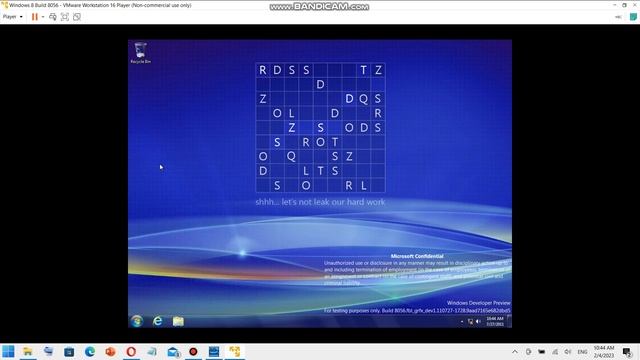Open the host notification center icon
The height and width of the screenshot is (360, 640).
tap(627, 351)
